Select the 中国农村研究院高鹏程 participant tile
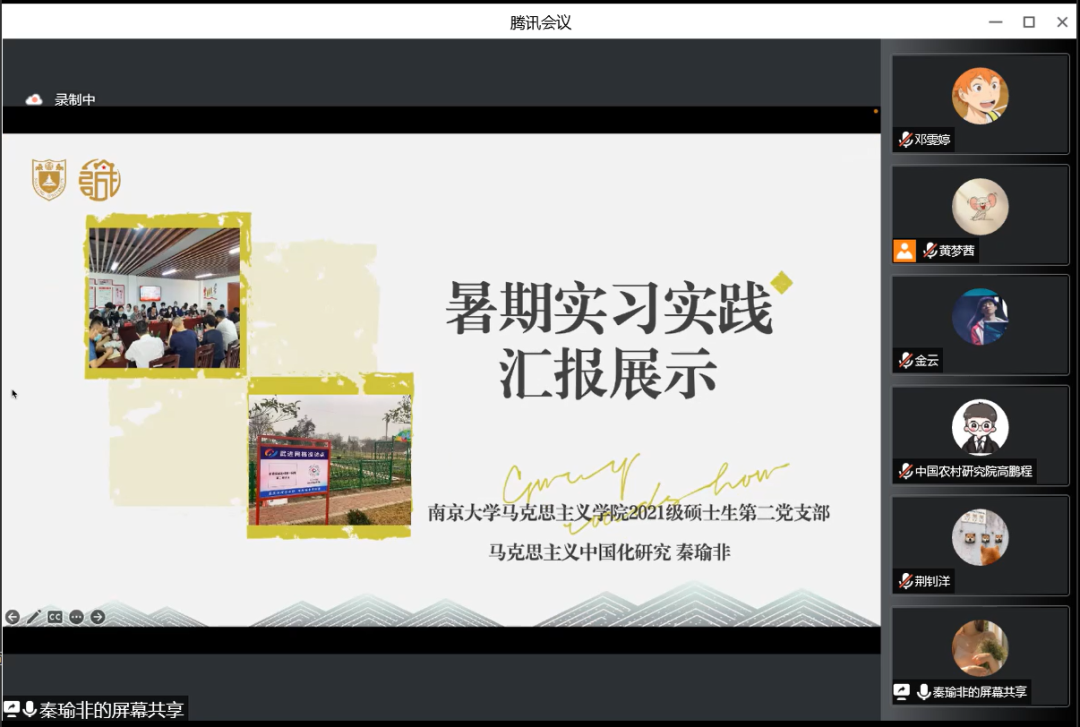 point(980,435)
